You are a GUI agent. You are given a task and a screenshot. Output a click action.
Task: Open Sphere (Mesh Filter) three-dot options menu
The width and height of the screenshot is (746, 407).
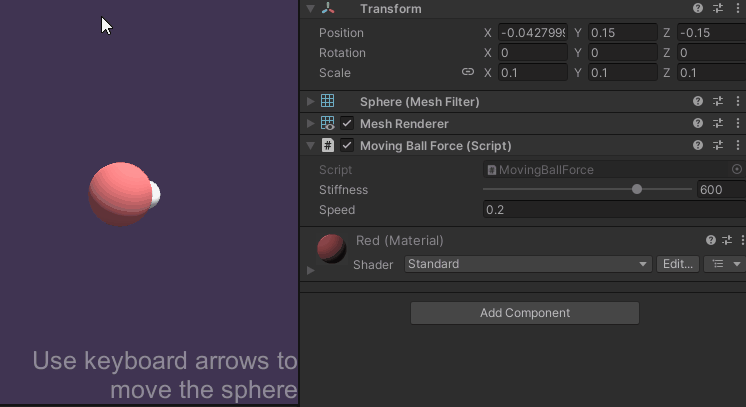[x=738, y=102]
